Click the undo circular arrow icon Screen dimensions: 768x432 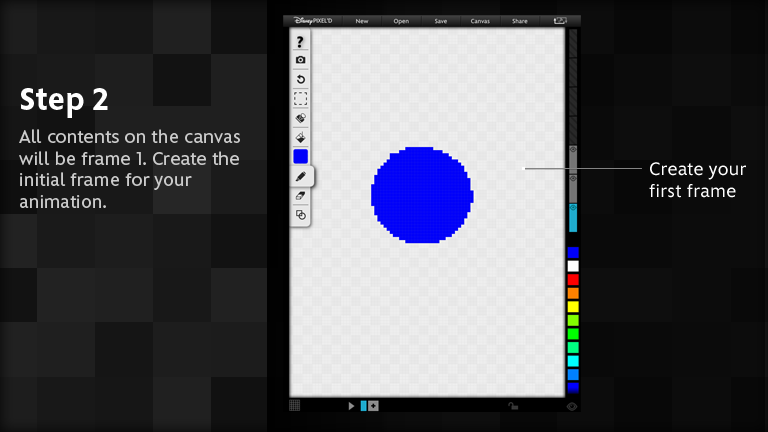(301, 79)
